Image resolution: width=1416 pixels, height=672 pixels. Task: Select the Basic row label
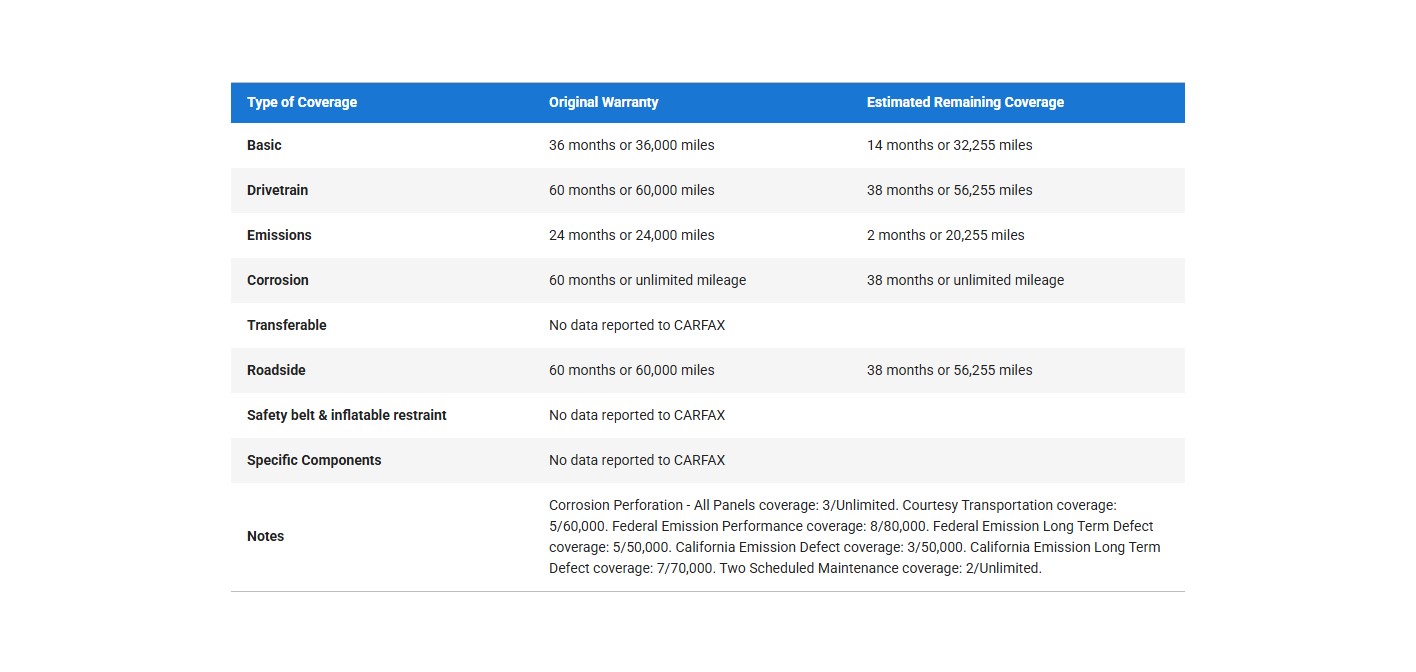pos(264,145)
